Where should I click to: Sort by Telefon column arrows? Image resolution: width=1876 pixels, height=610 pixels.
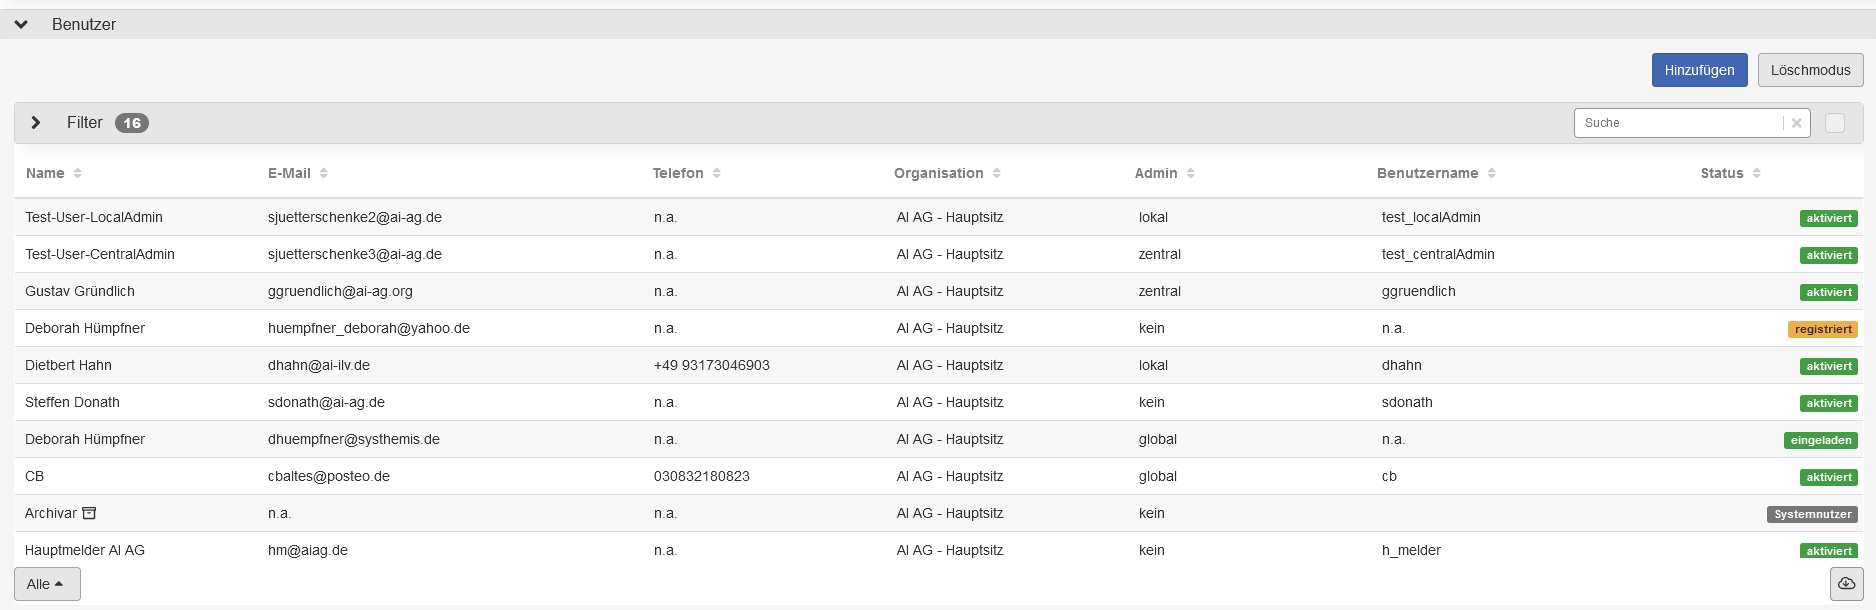(717, 173)
